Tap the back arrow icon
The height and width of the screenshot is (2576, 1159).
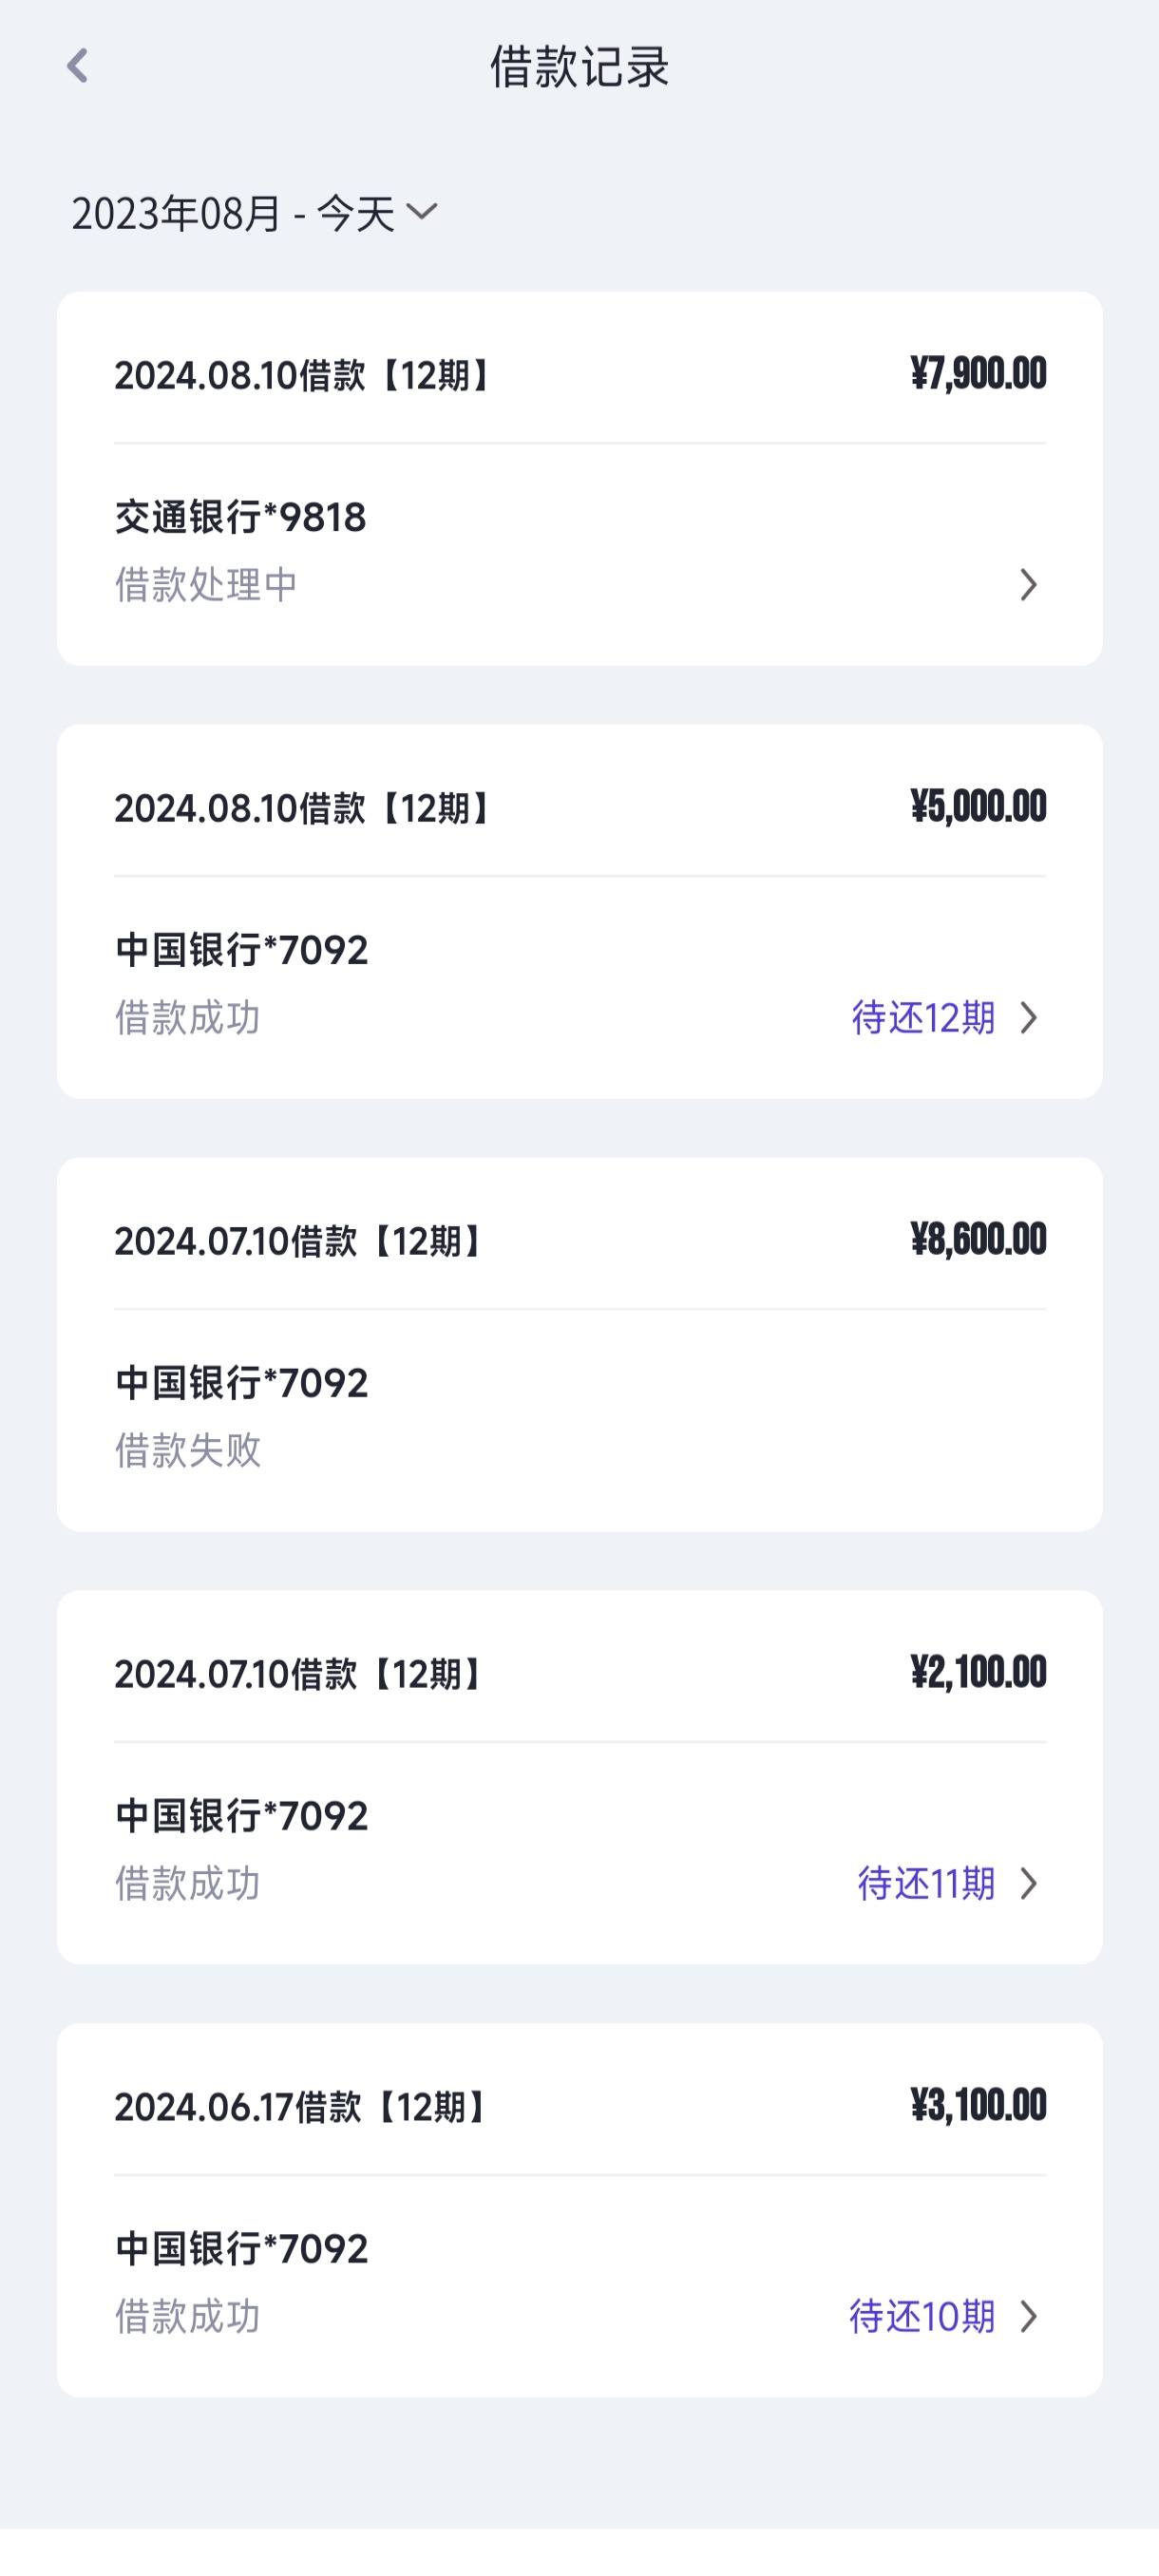pos(78,66)
